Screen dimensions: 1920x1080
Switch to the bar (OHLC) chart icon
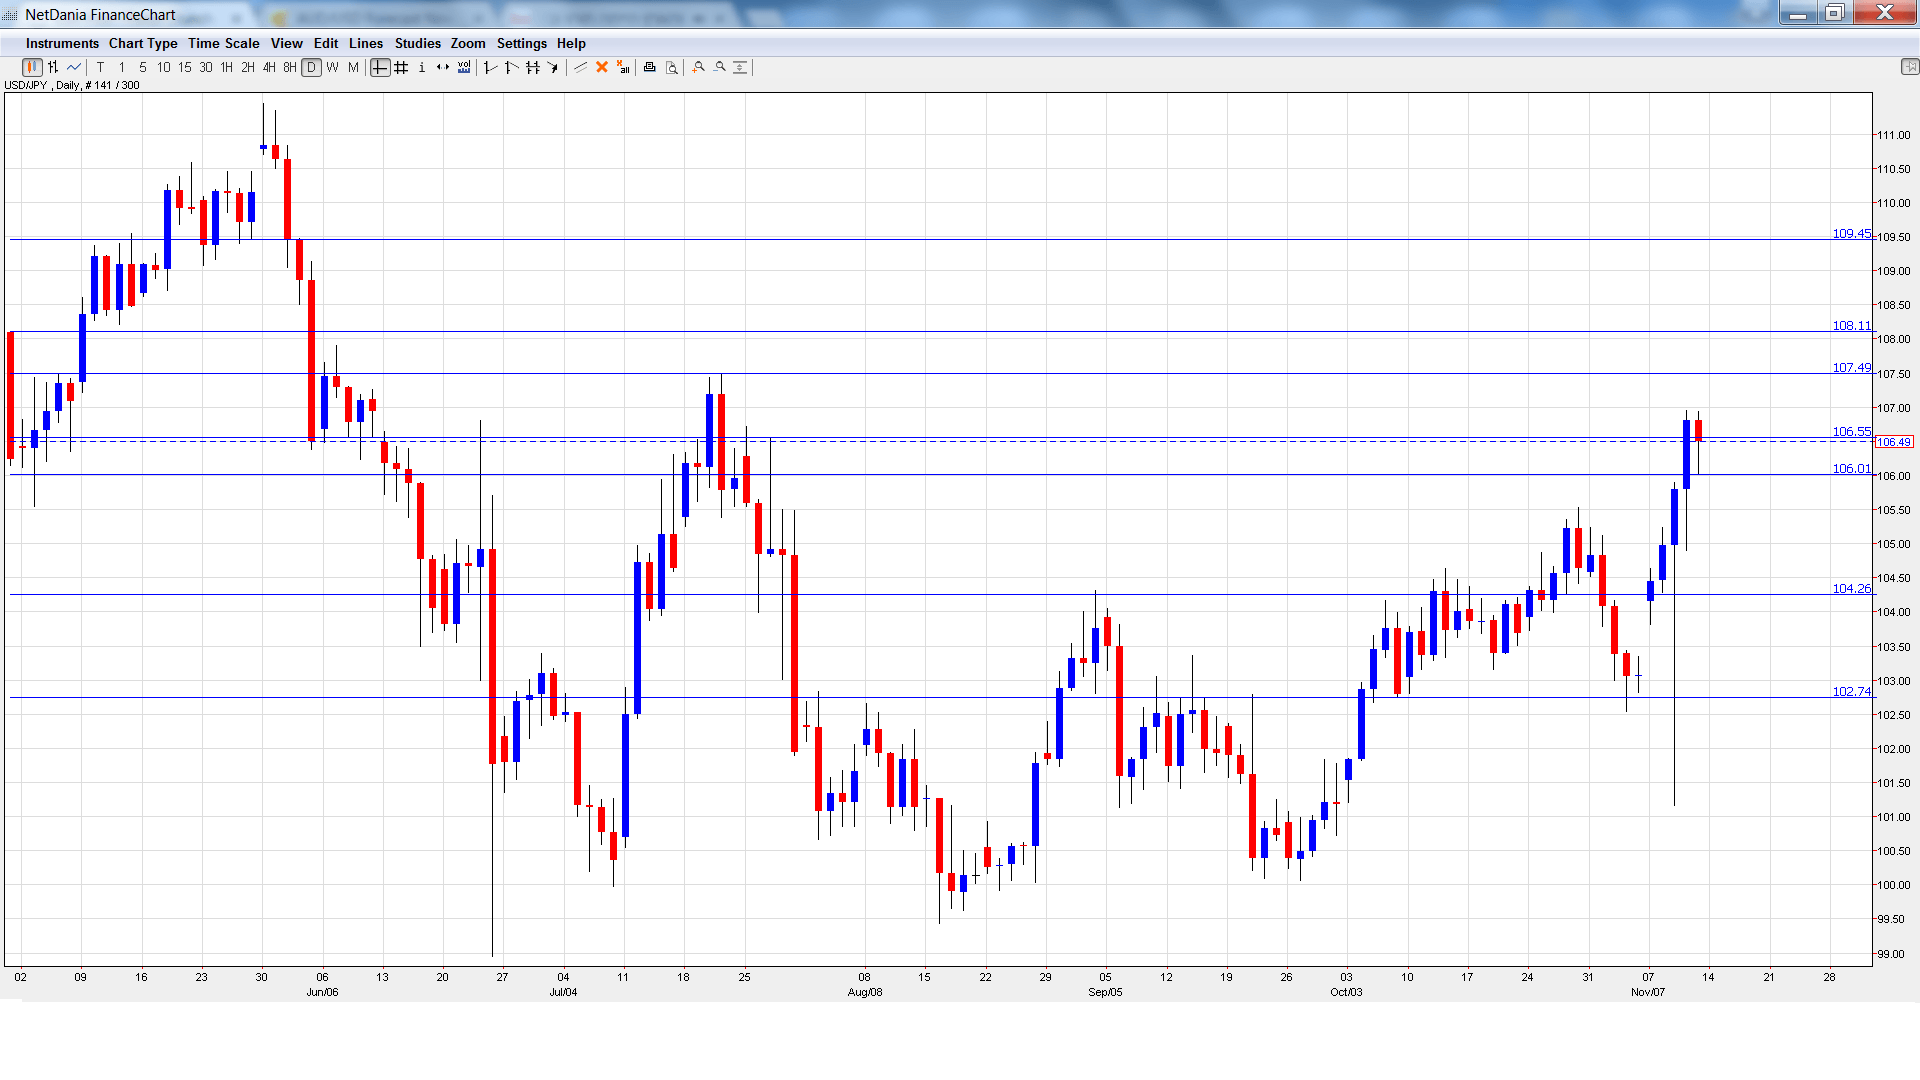[x=53, y=67]
